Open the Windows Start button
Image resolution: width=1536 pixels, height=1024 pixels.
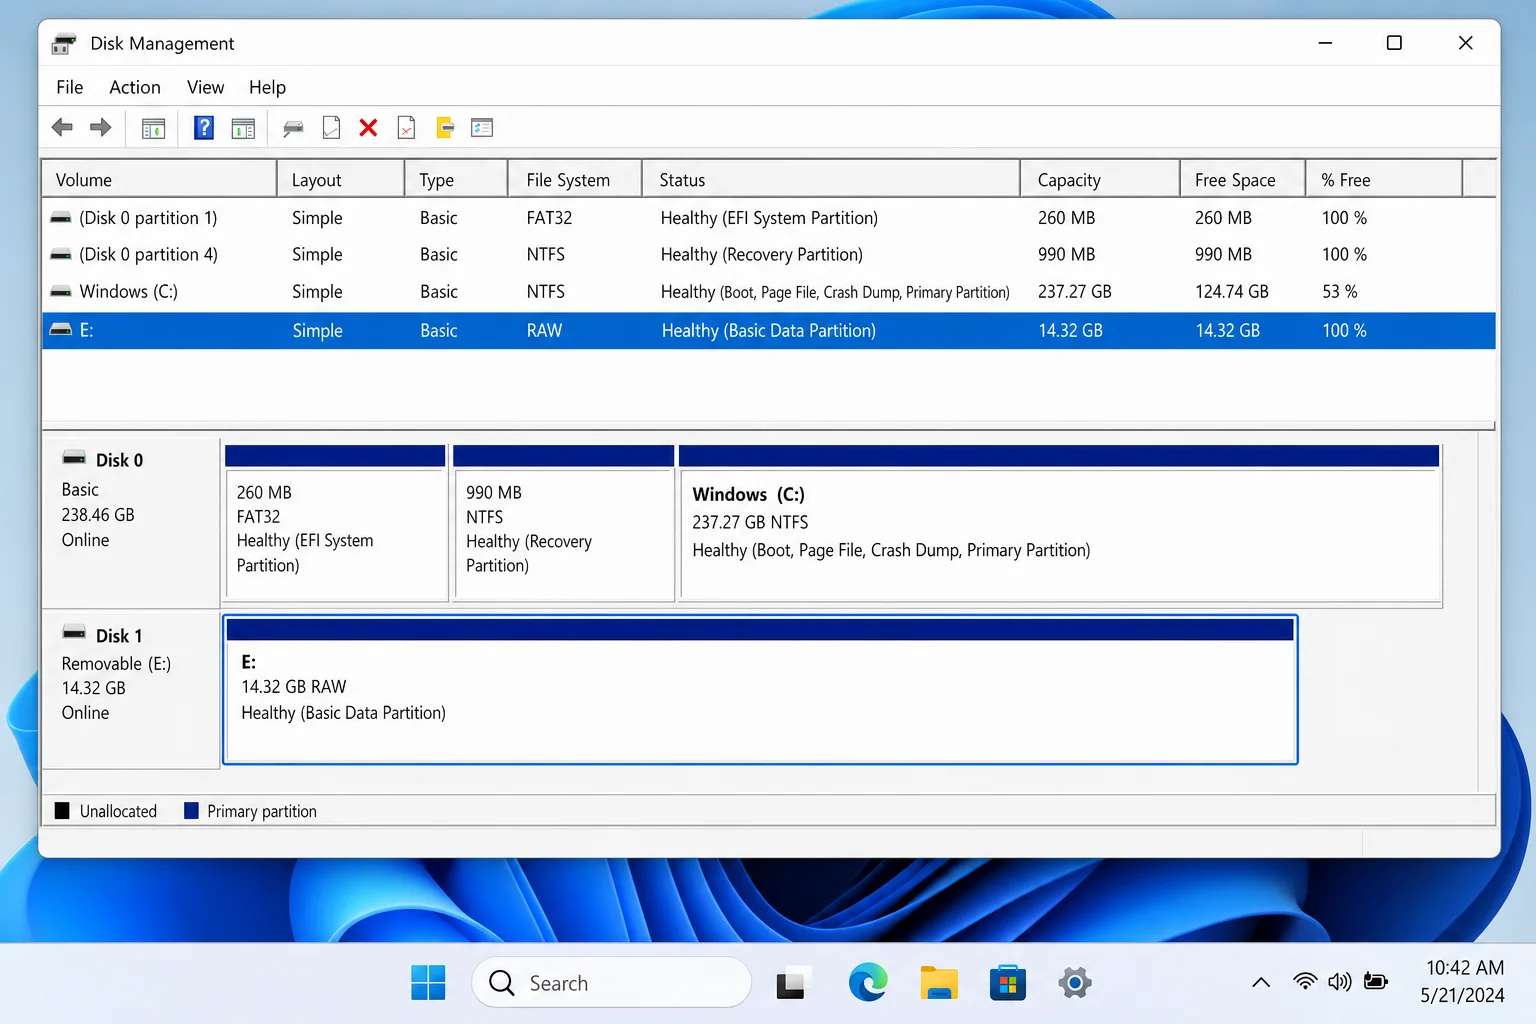[428, 983]
